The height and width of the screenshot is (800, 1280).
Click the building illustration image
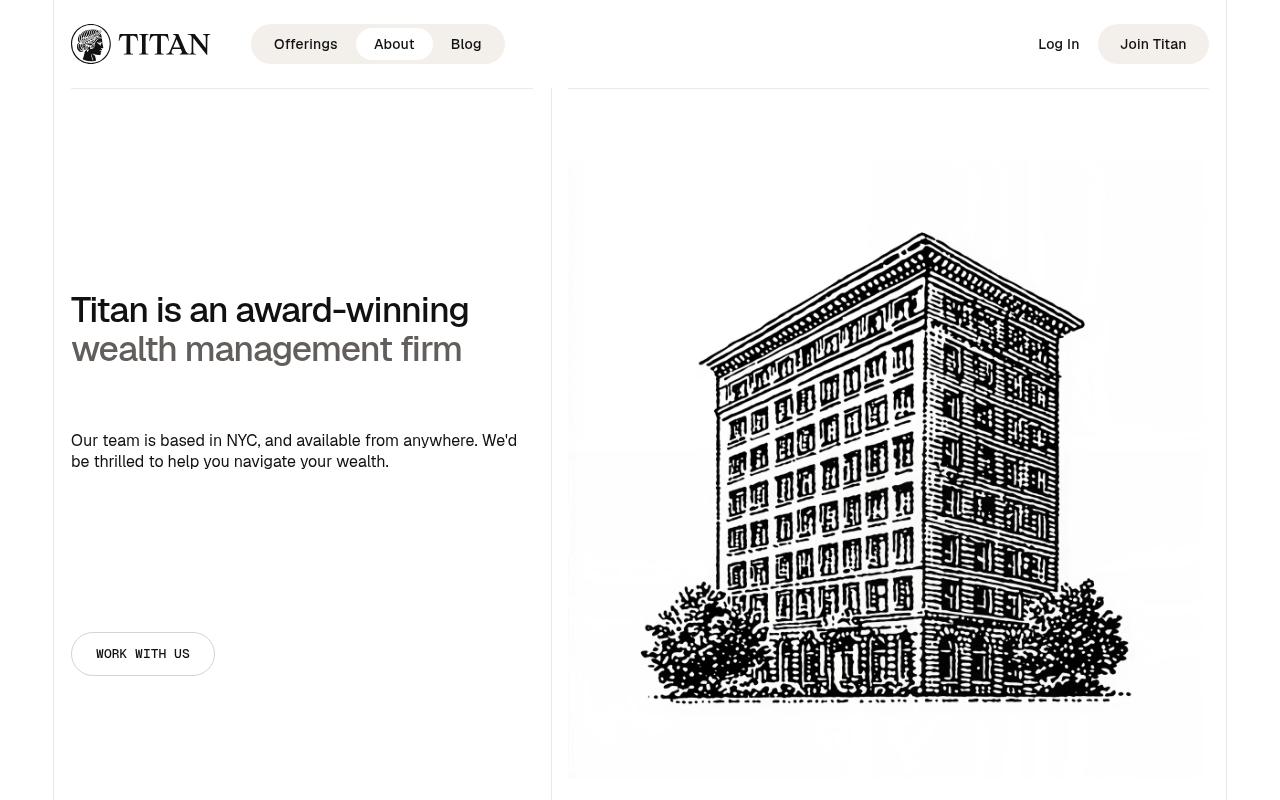pos(888,470)
